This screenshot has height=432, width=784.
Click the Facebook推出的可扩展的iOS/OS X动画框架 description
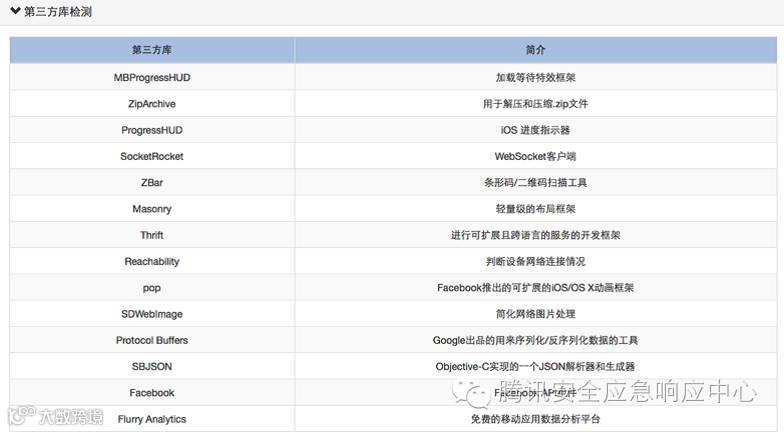536,288
